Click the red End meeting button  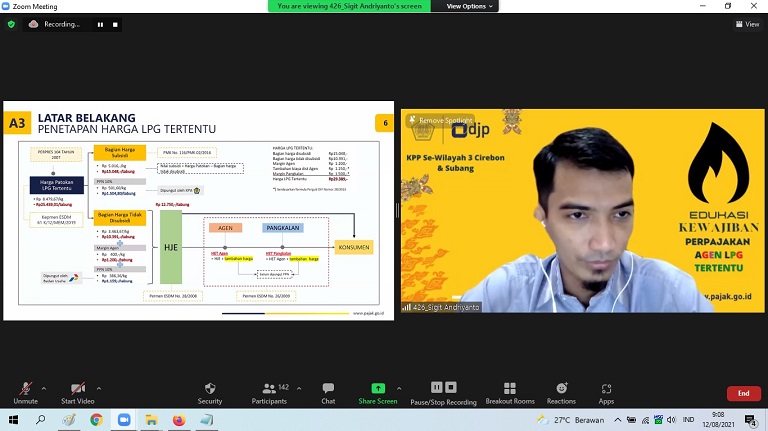click(x=743, y=393)
